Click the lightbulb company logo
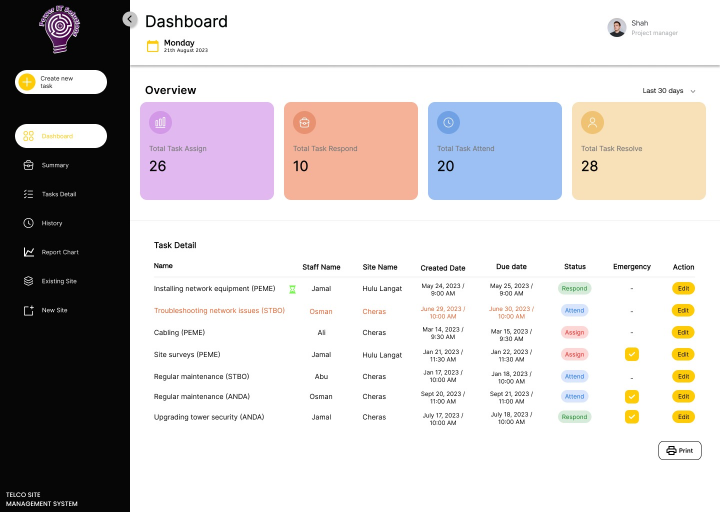Viewport: 720px width, 512px height. [x=60, y=29]
